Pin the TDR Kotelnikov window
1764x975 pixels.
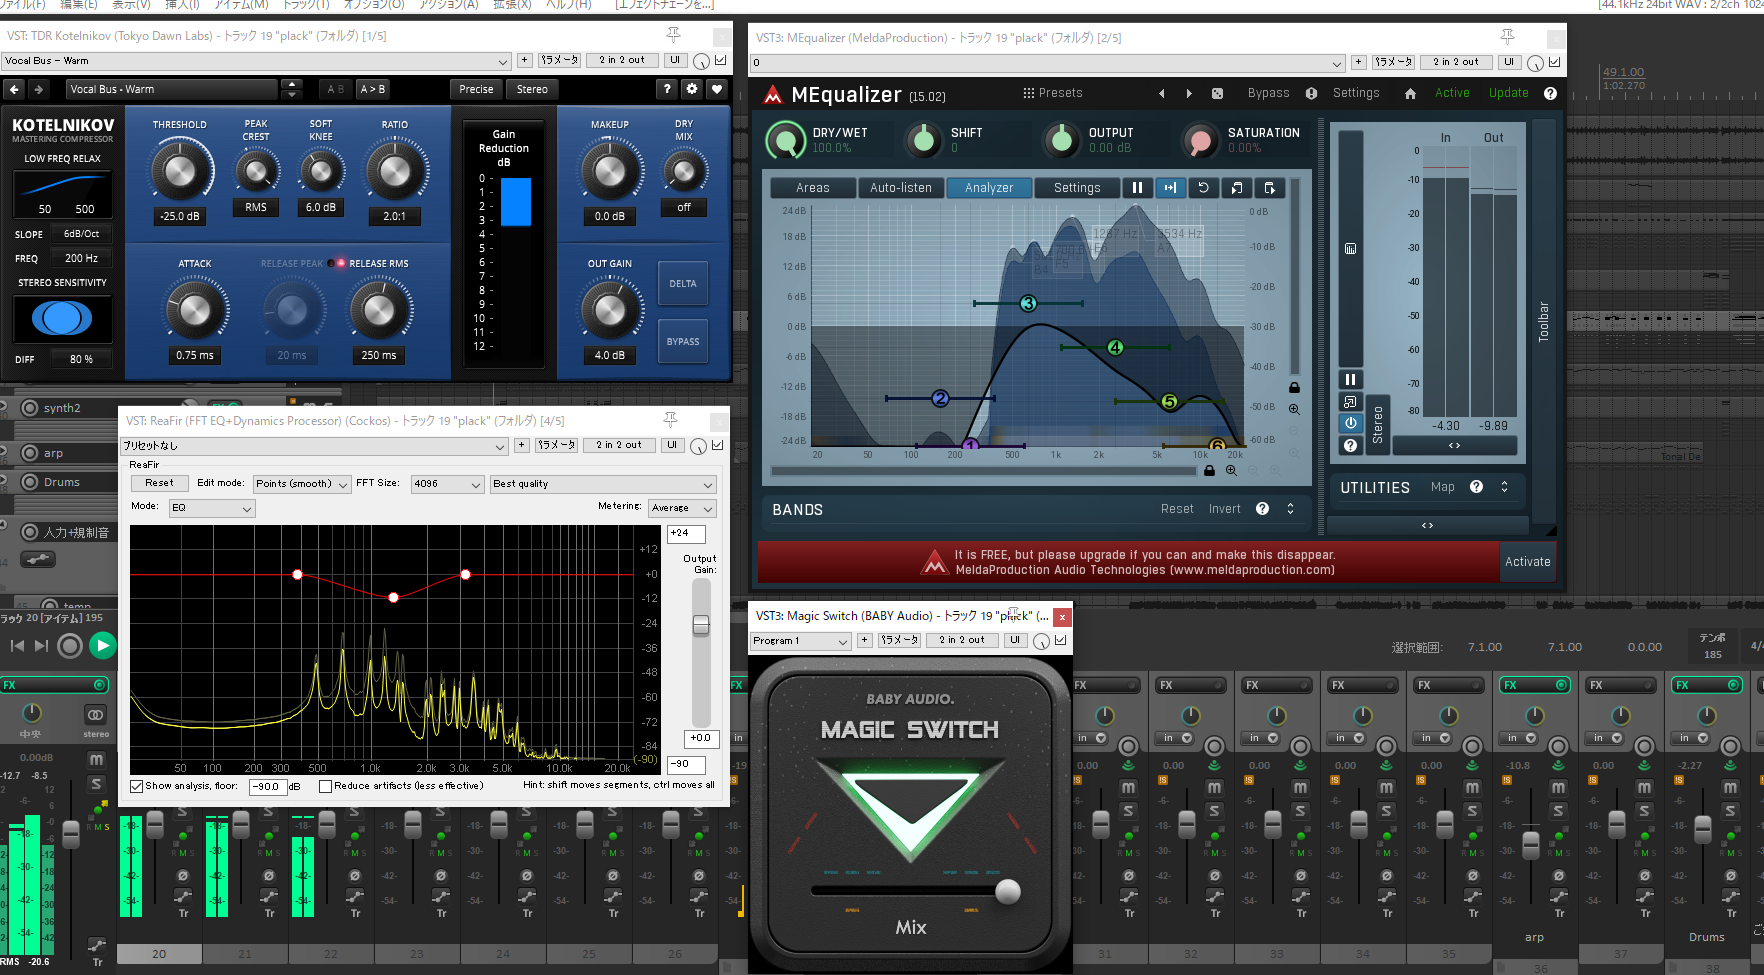(674, 35)
